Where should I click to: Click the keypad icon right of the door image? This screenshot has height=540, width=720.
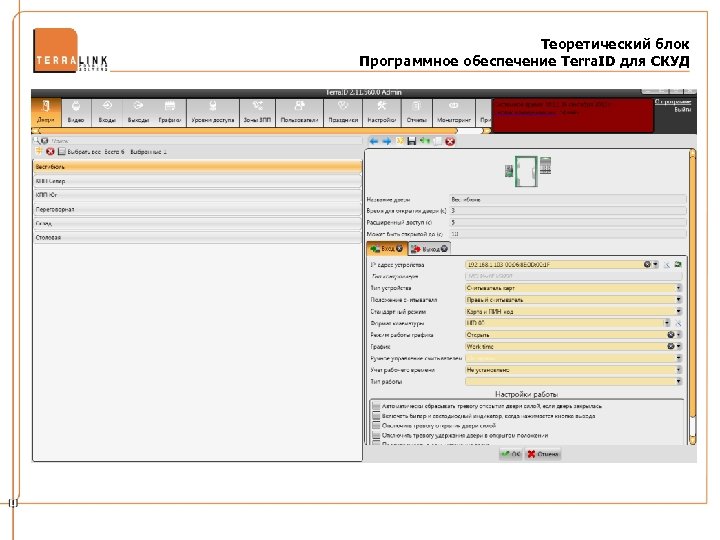(545, 165)
